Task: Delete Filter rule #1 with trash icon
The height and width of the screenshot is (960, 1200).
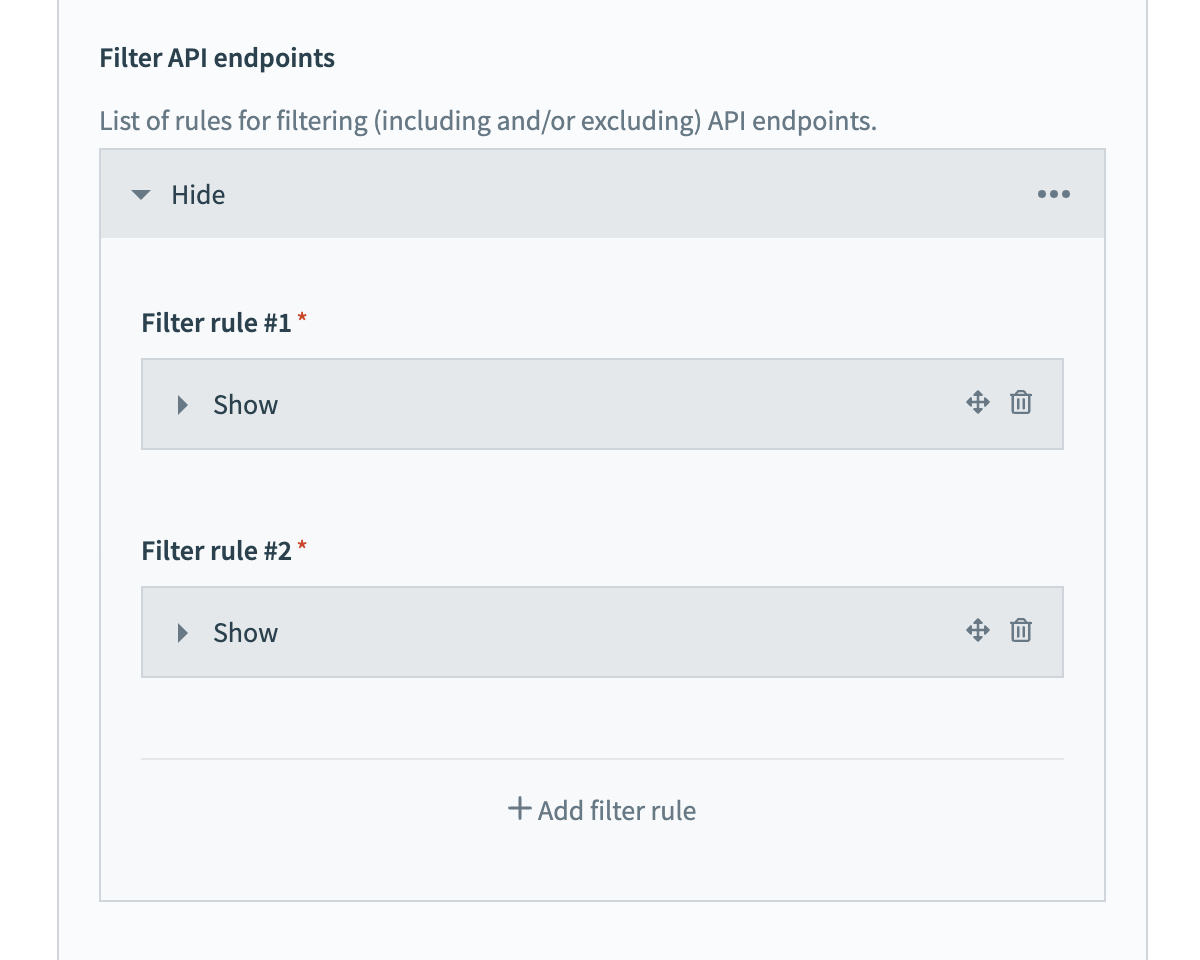Action: [x=1020, y=403]
